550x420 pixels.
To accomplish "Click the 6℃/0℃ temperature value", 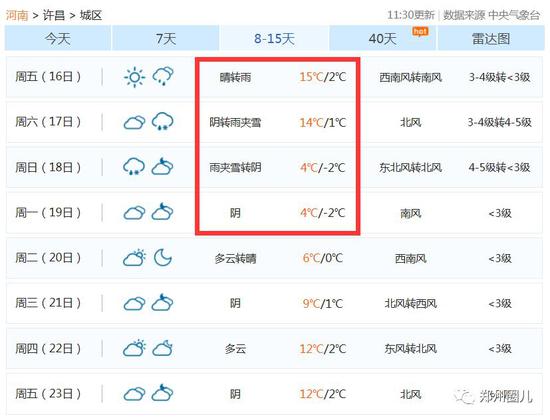I will coord(323,258).
